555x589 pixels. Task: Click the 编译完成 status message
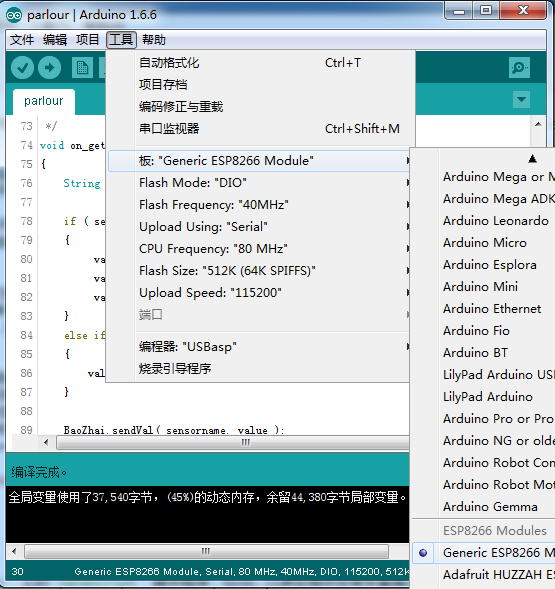point(39,472)
